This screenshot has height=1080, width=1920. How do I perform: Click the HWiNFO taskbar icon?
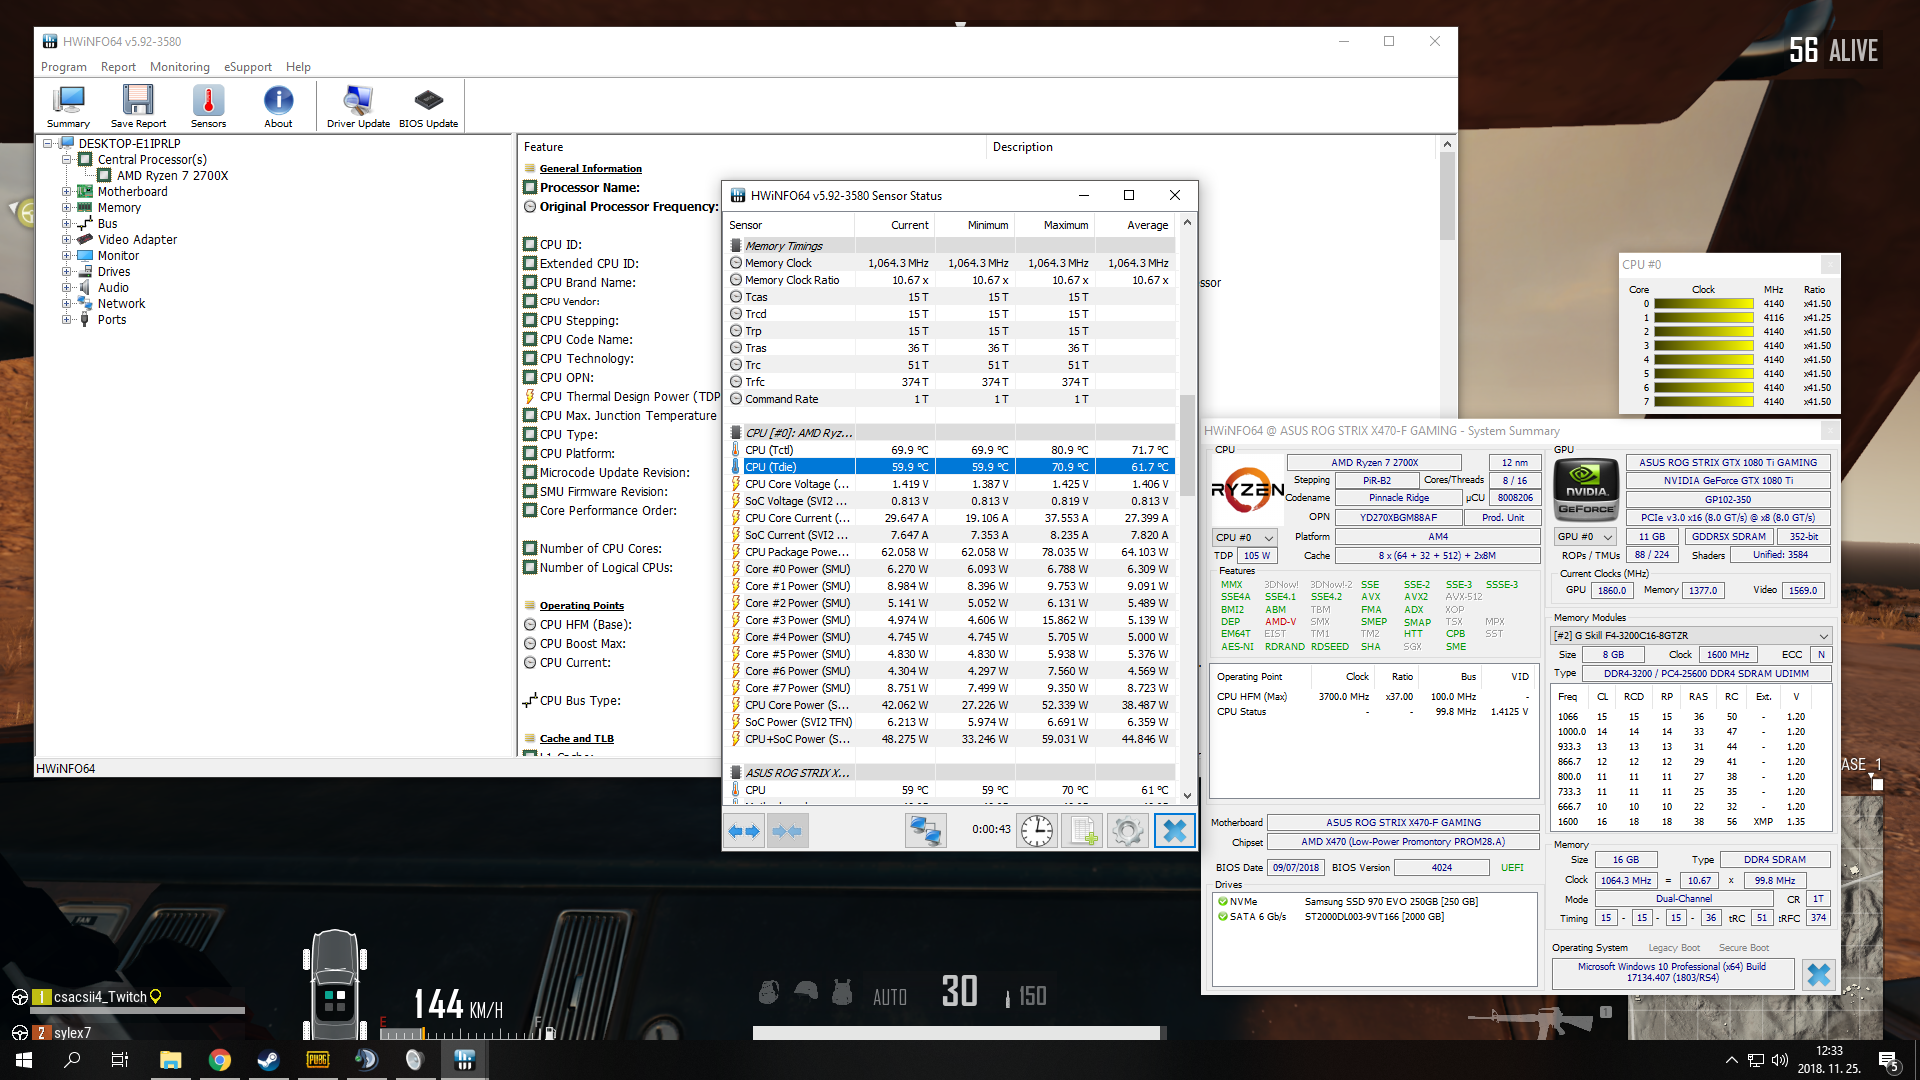(x=464, y=1060)
